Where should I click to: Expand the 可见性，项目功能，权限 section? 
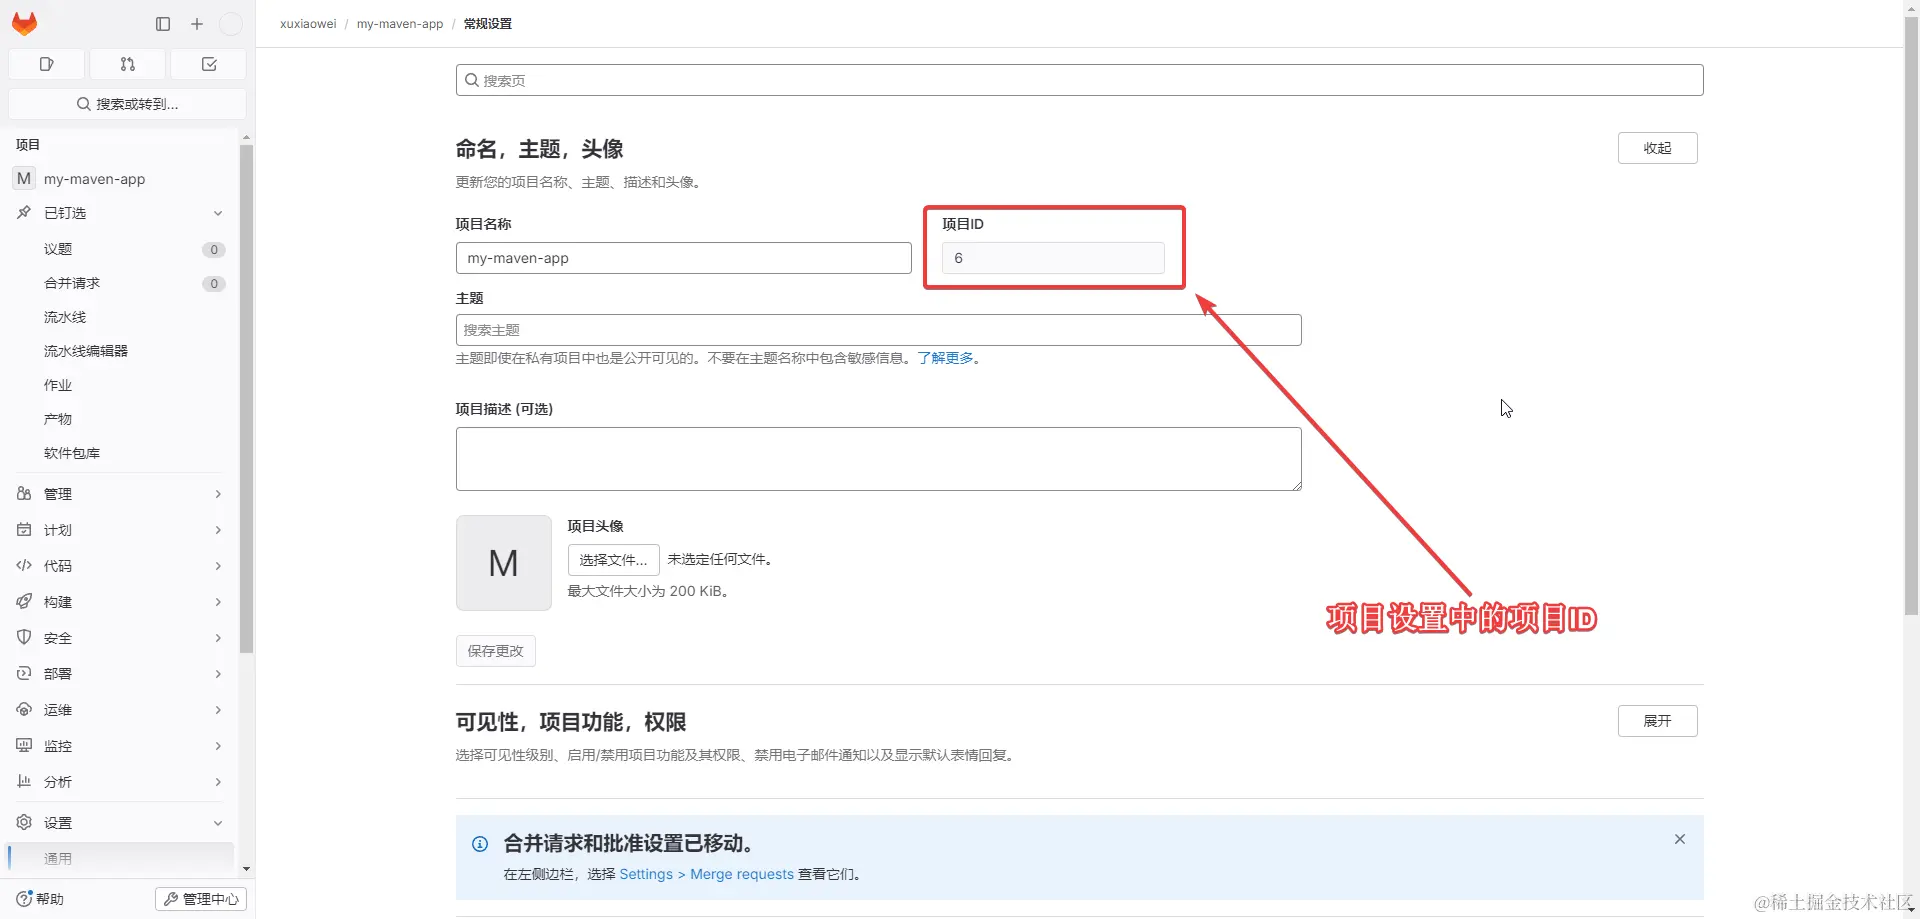1657,721
